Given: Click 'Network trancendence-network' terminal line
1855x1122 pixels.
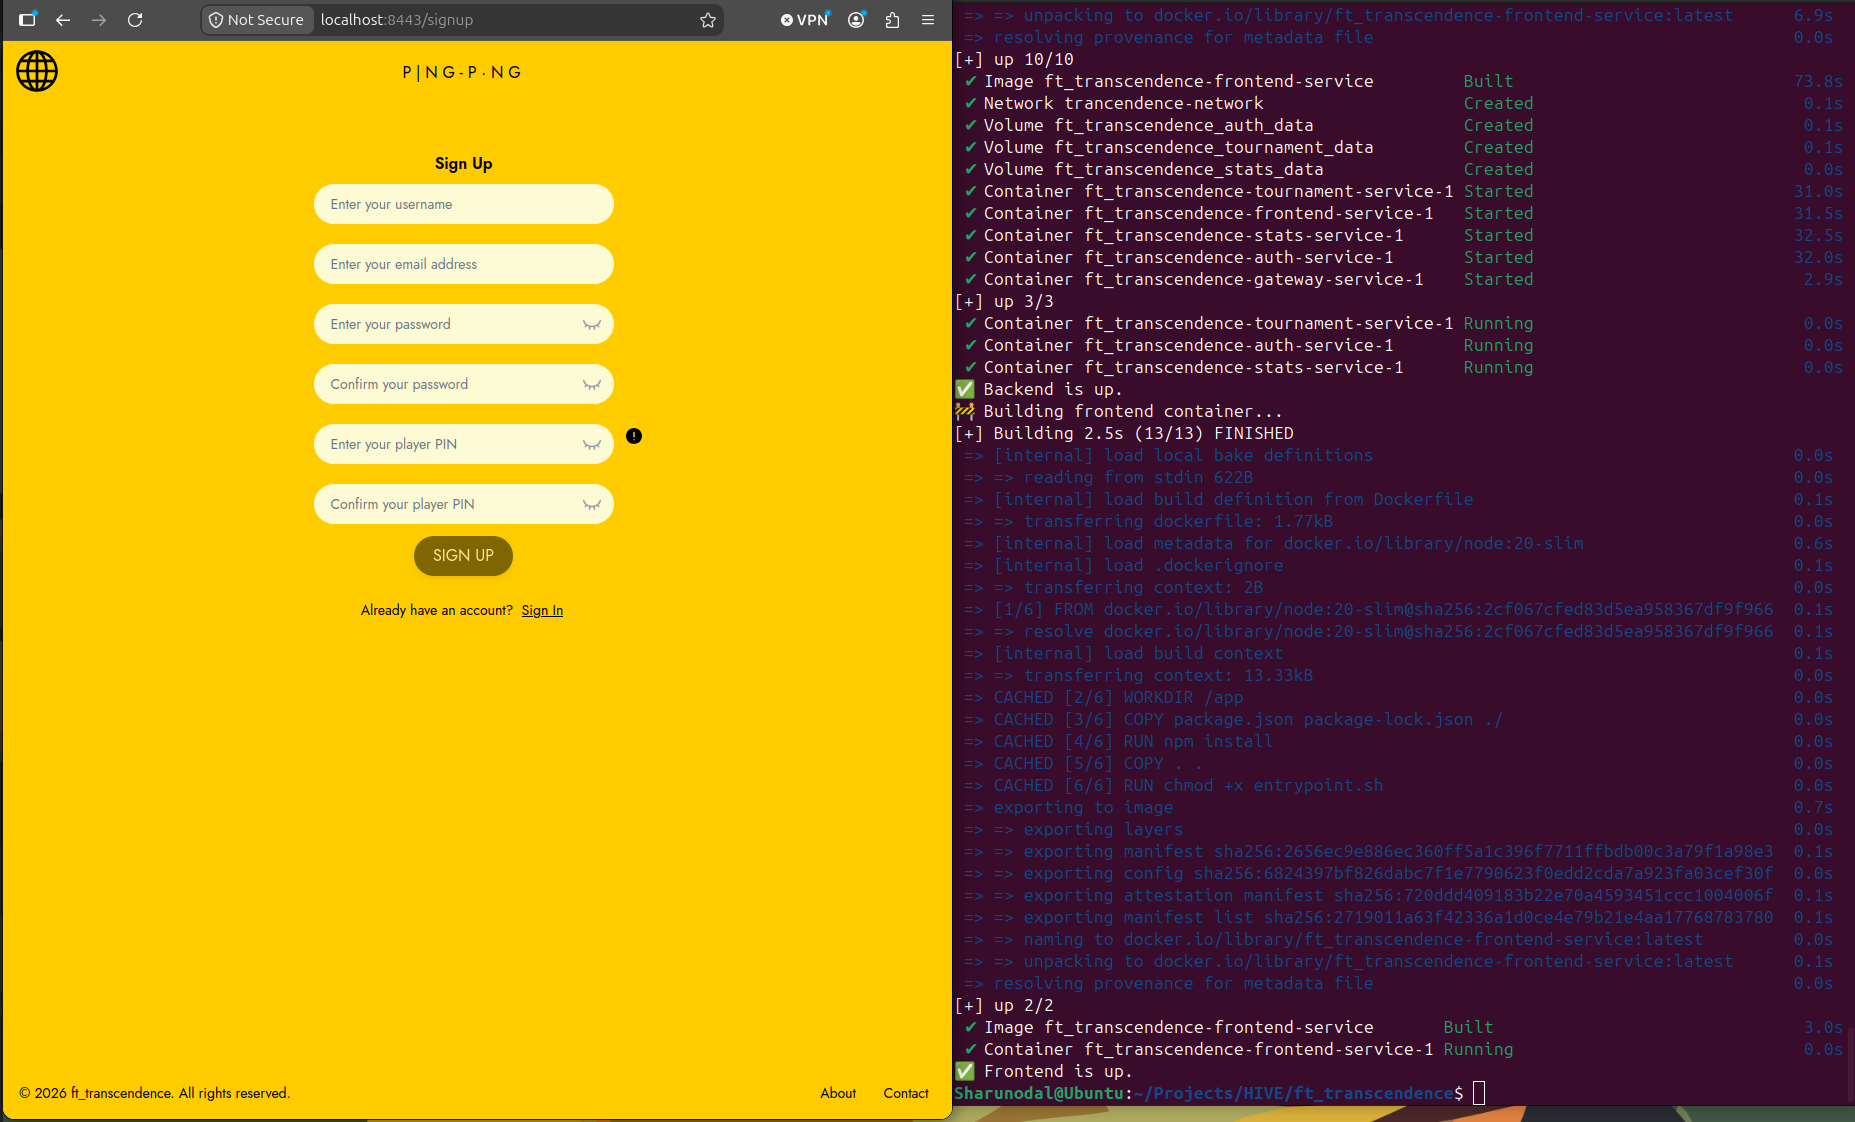Looking at the screenshot, I should 1123,103.
